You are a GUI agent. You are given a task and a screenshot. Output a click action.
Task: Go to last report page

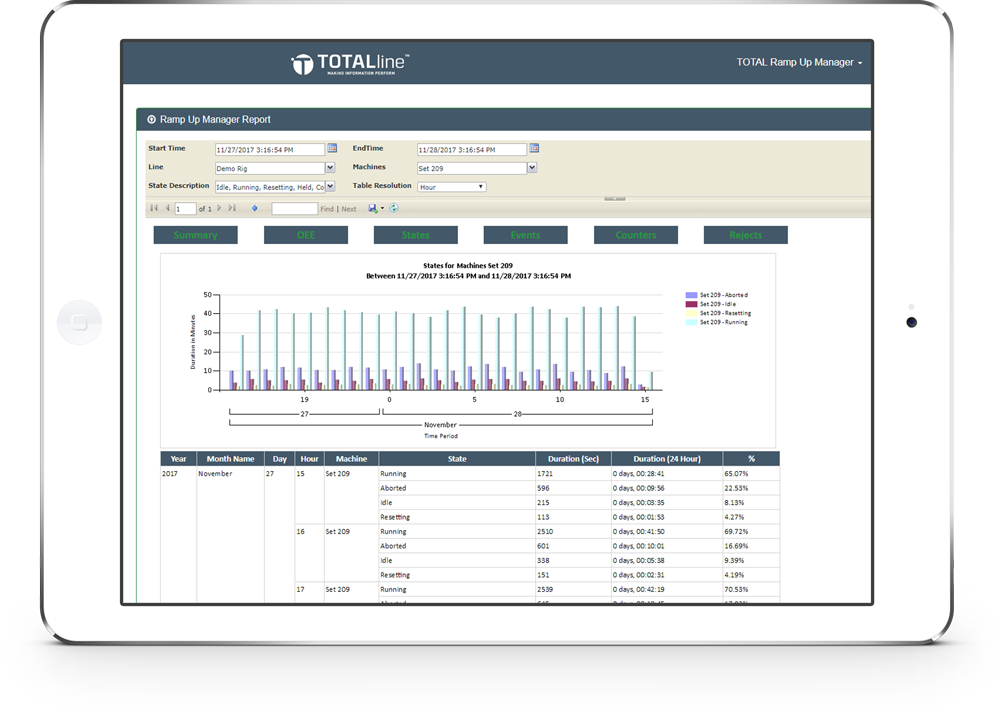tap(232, 208)
